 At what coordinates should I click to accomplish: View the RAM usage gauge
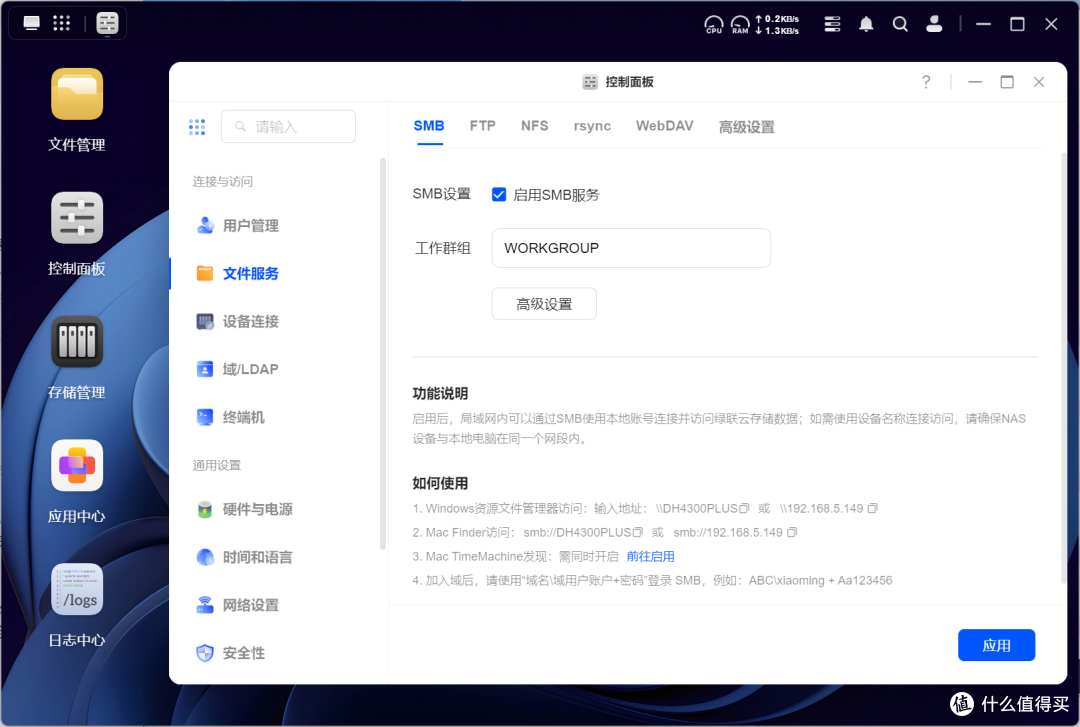740,25
